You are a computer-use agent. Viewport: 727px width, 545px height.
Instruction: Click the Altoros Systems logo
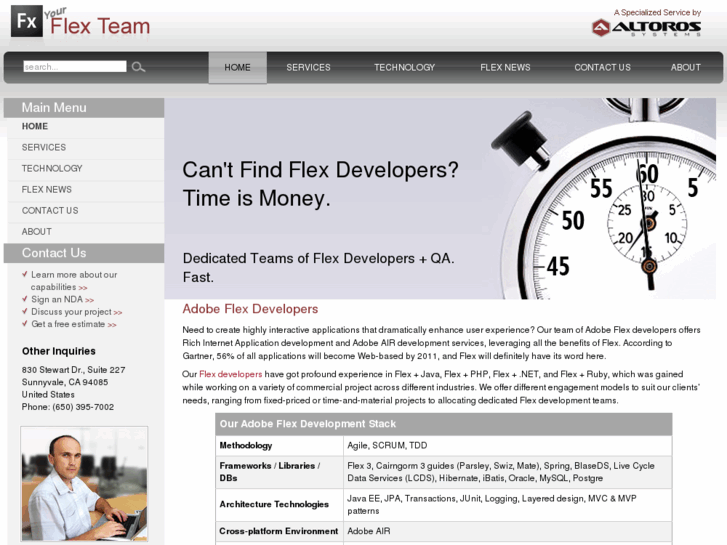(x=646, y=28)
